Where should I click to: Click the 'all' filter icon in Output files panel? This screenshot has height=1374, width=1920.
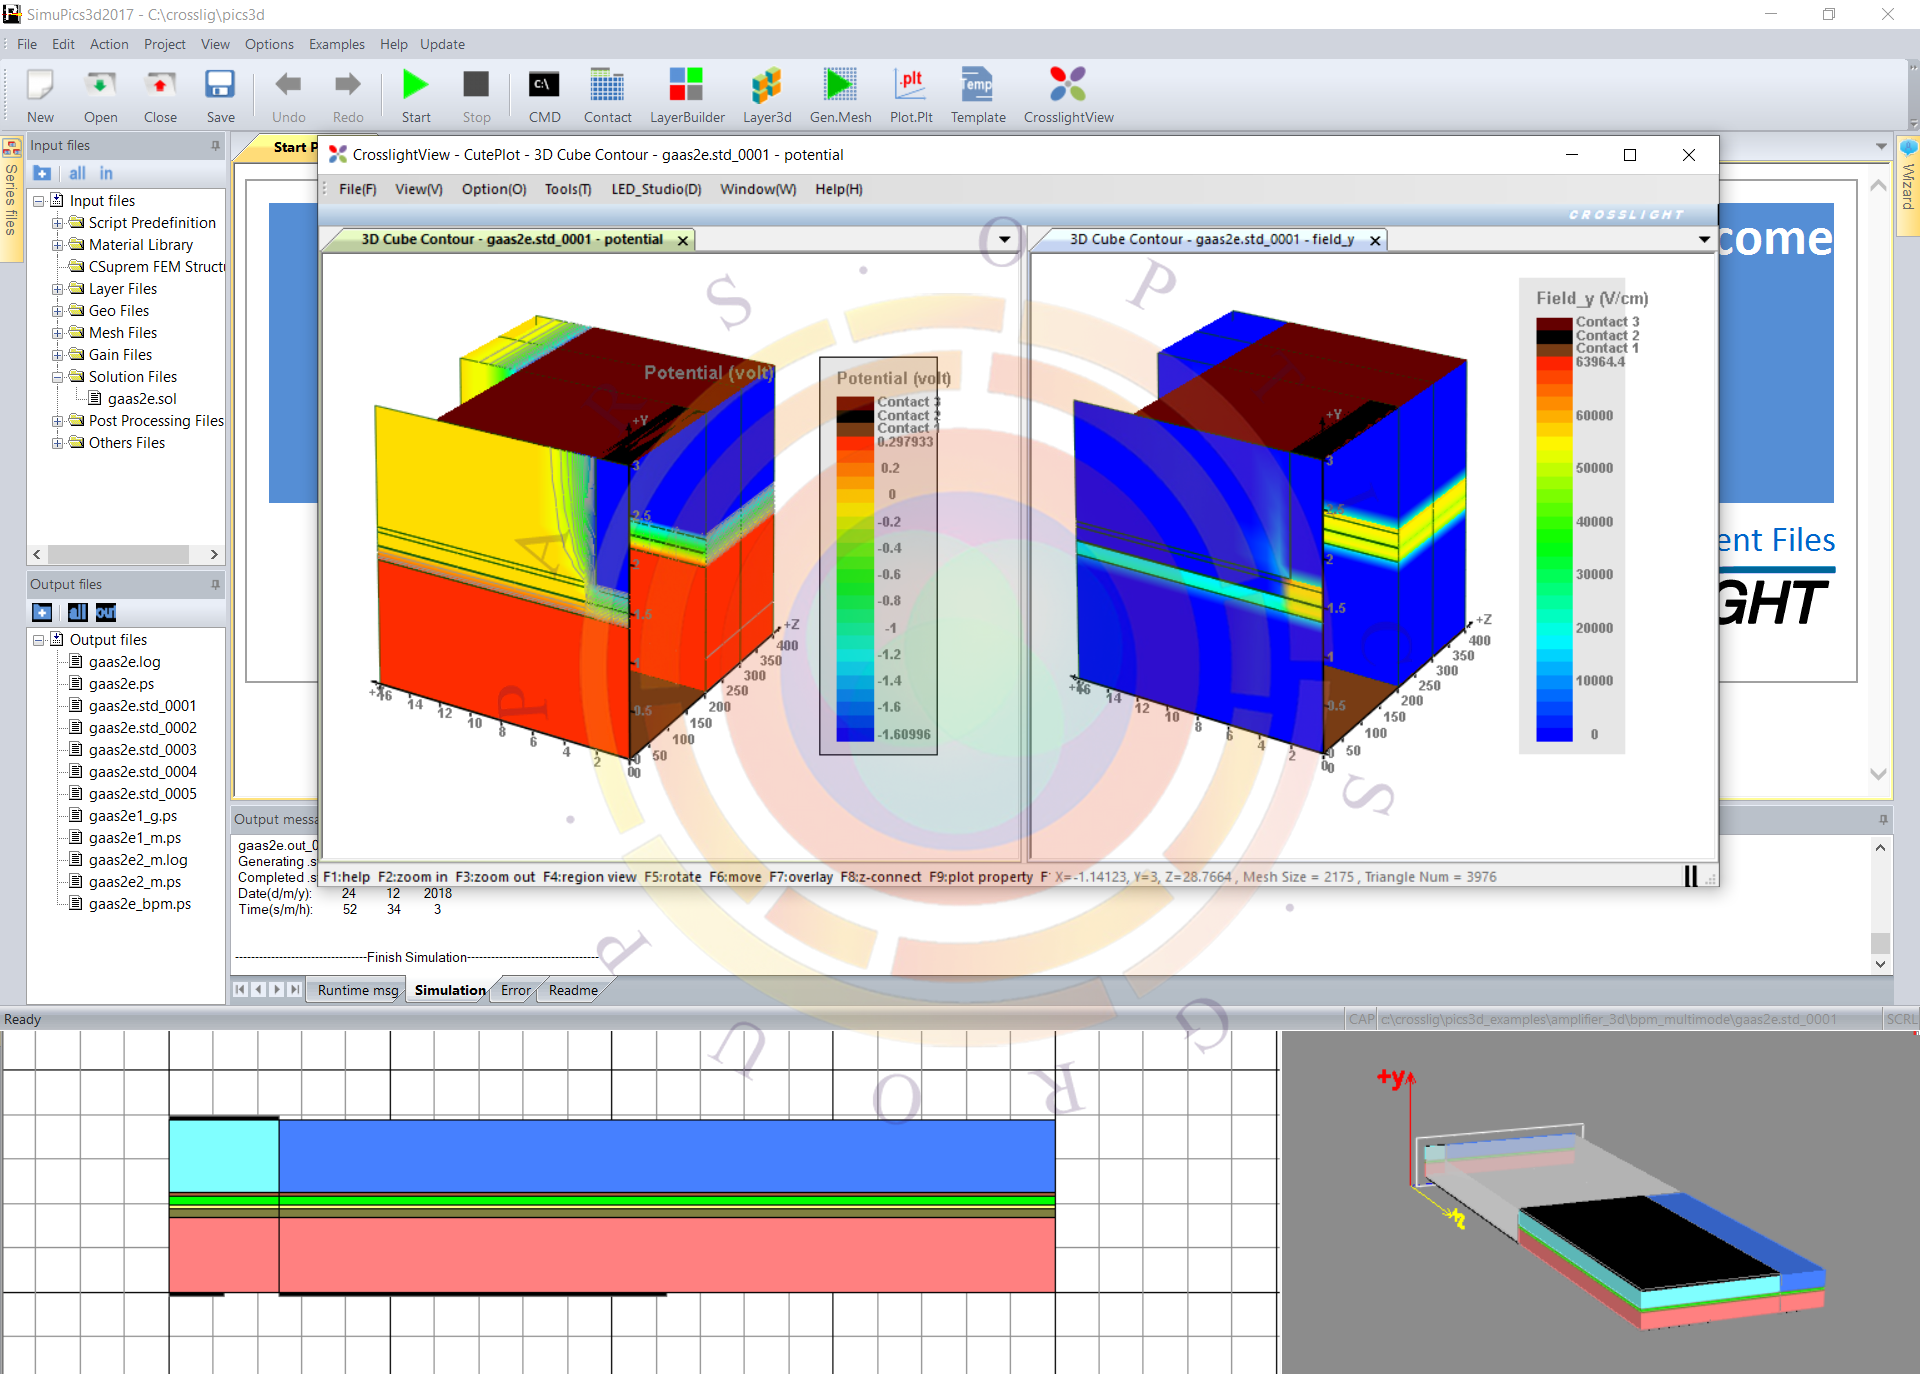tap(77, 612)
